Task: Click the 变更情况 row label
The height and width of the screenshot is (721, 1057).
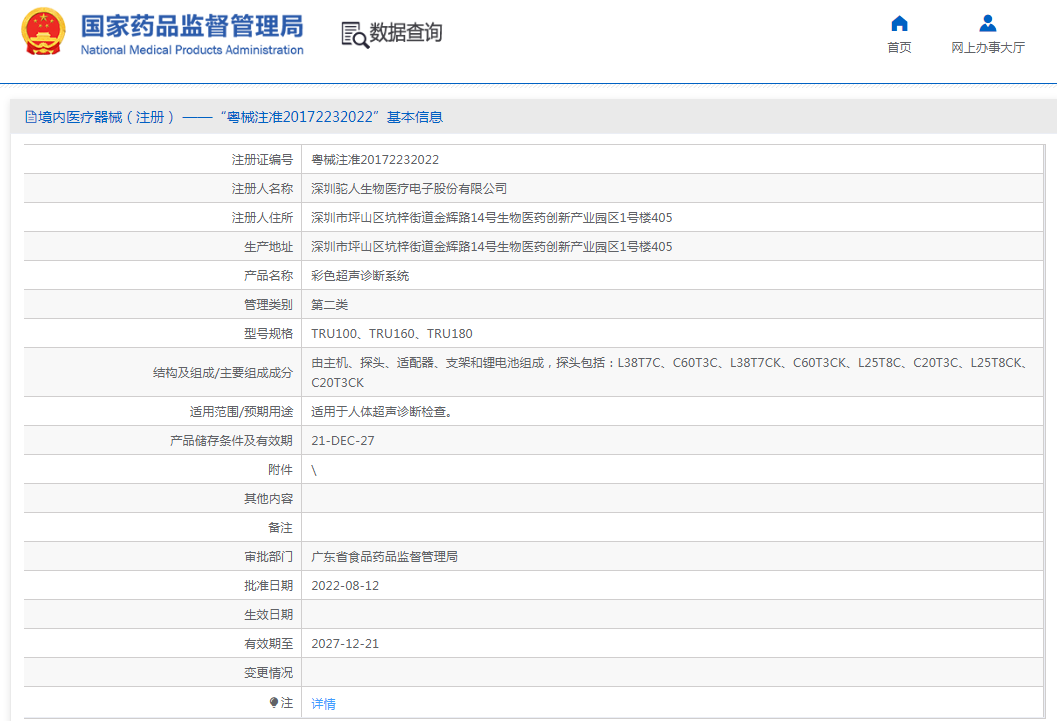Action: (268, 672)
